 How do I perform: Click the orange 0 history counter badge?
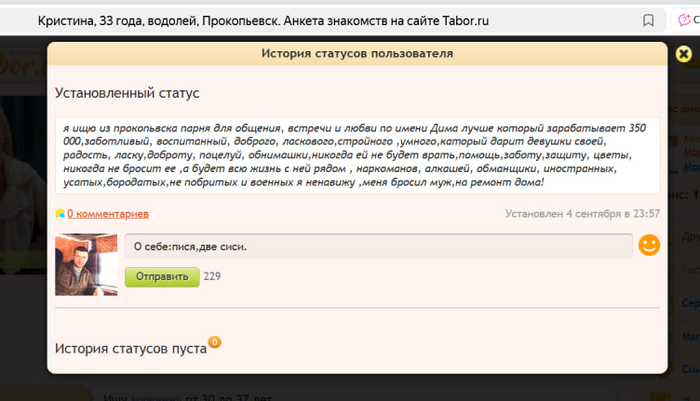(215, 342)
